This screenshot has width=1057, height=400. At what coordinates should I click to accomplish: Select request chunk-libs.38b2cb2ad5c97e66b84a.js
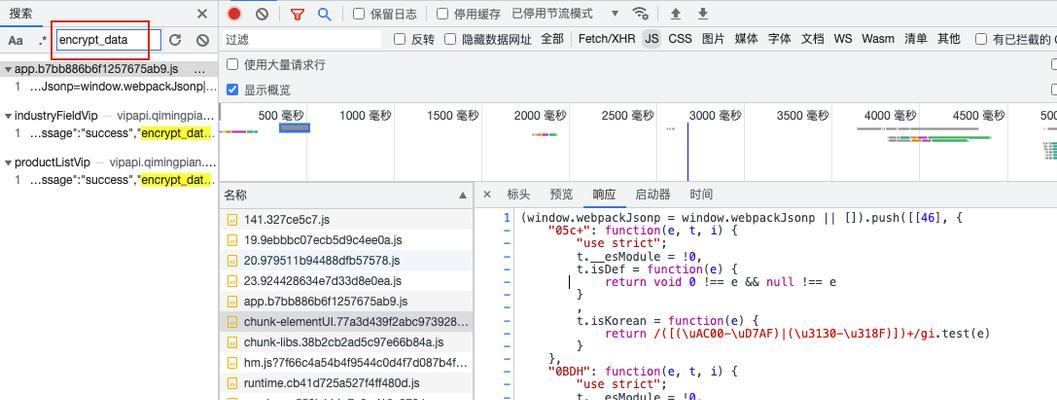click(x=346, y=342)
